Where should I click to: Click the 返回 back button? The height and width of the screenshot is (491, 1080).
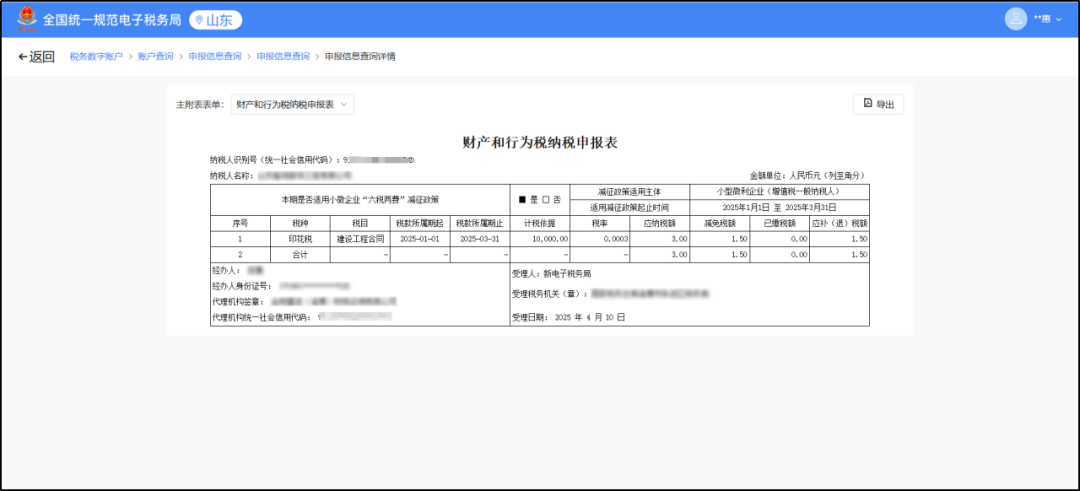(36, 56)
